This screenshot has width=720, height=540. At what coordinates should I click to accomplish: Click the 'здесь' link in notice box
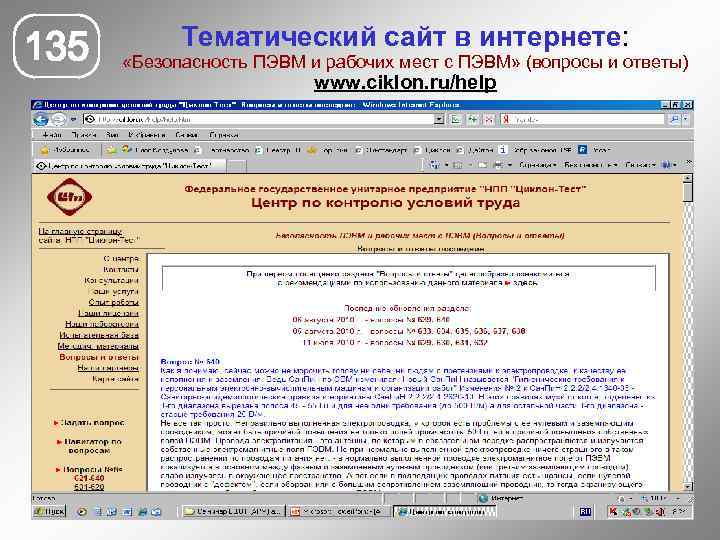click(525, 283)
